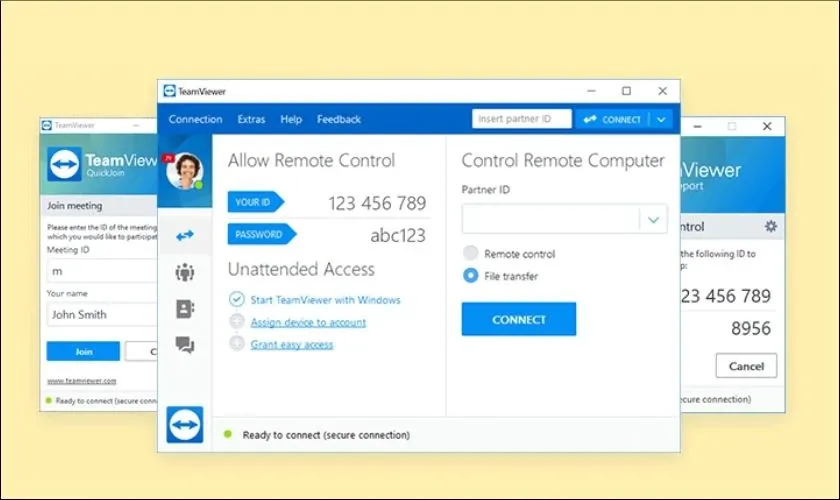Expand the dropdown next to top CONNECT button
840x500 pixels.
pyautogui.click(x=661, y=119)
